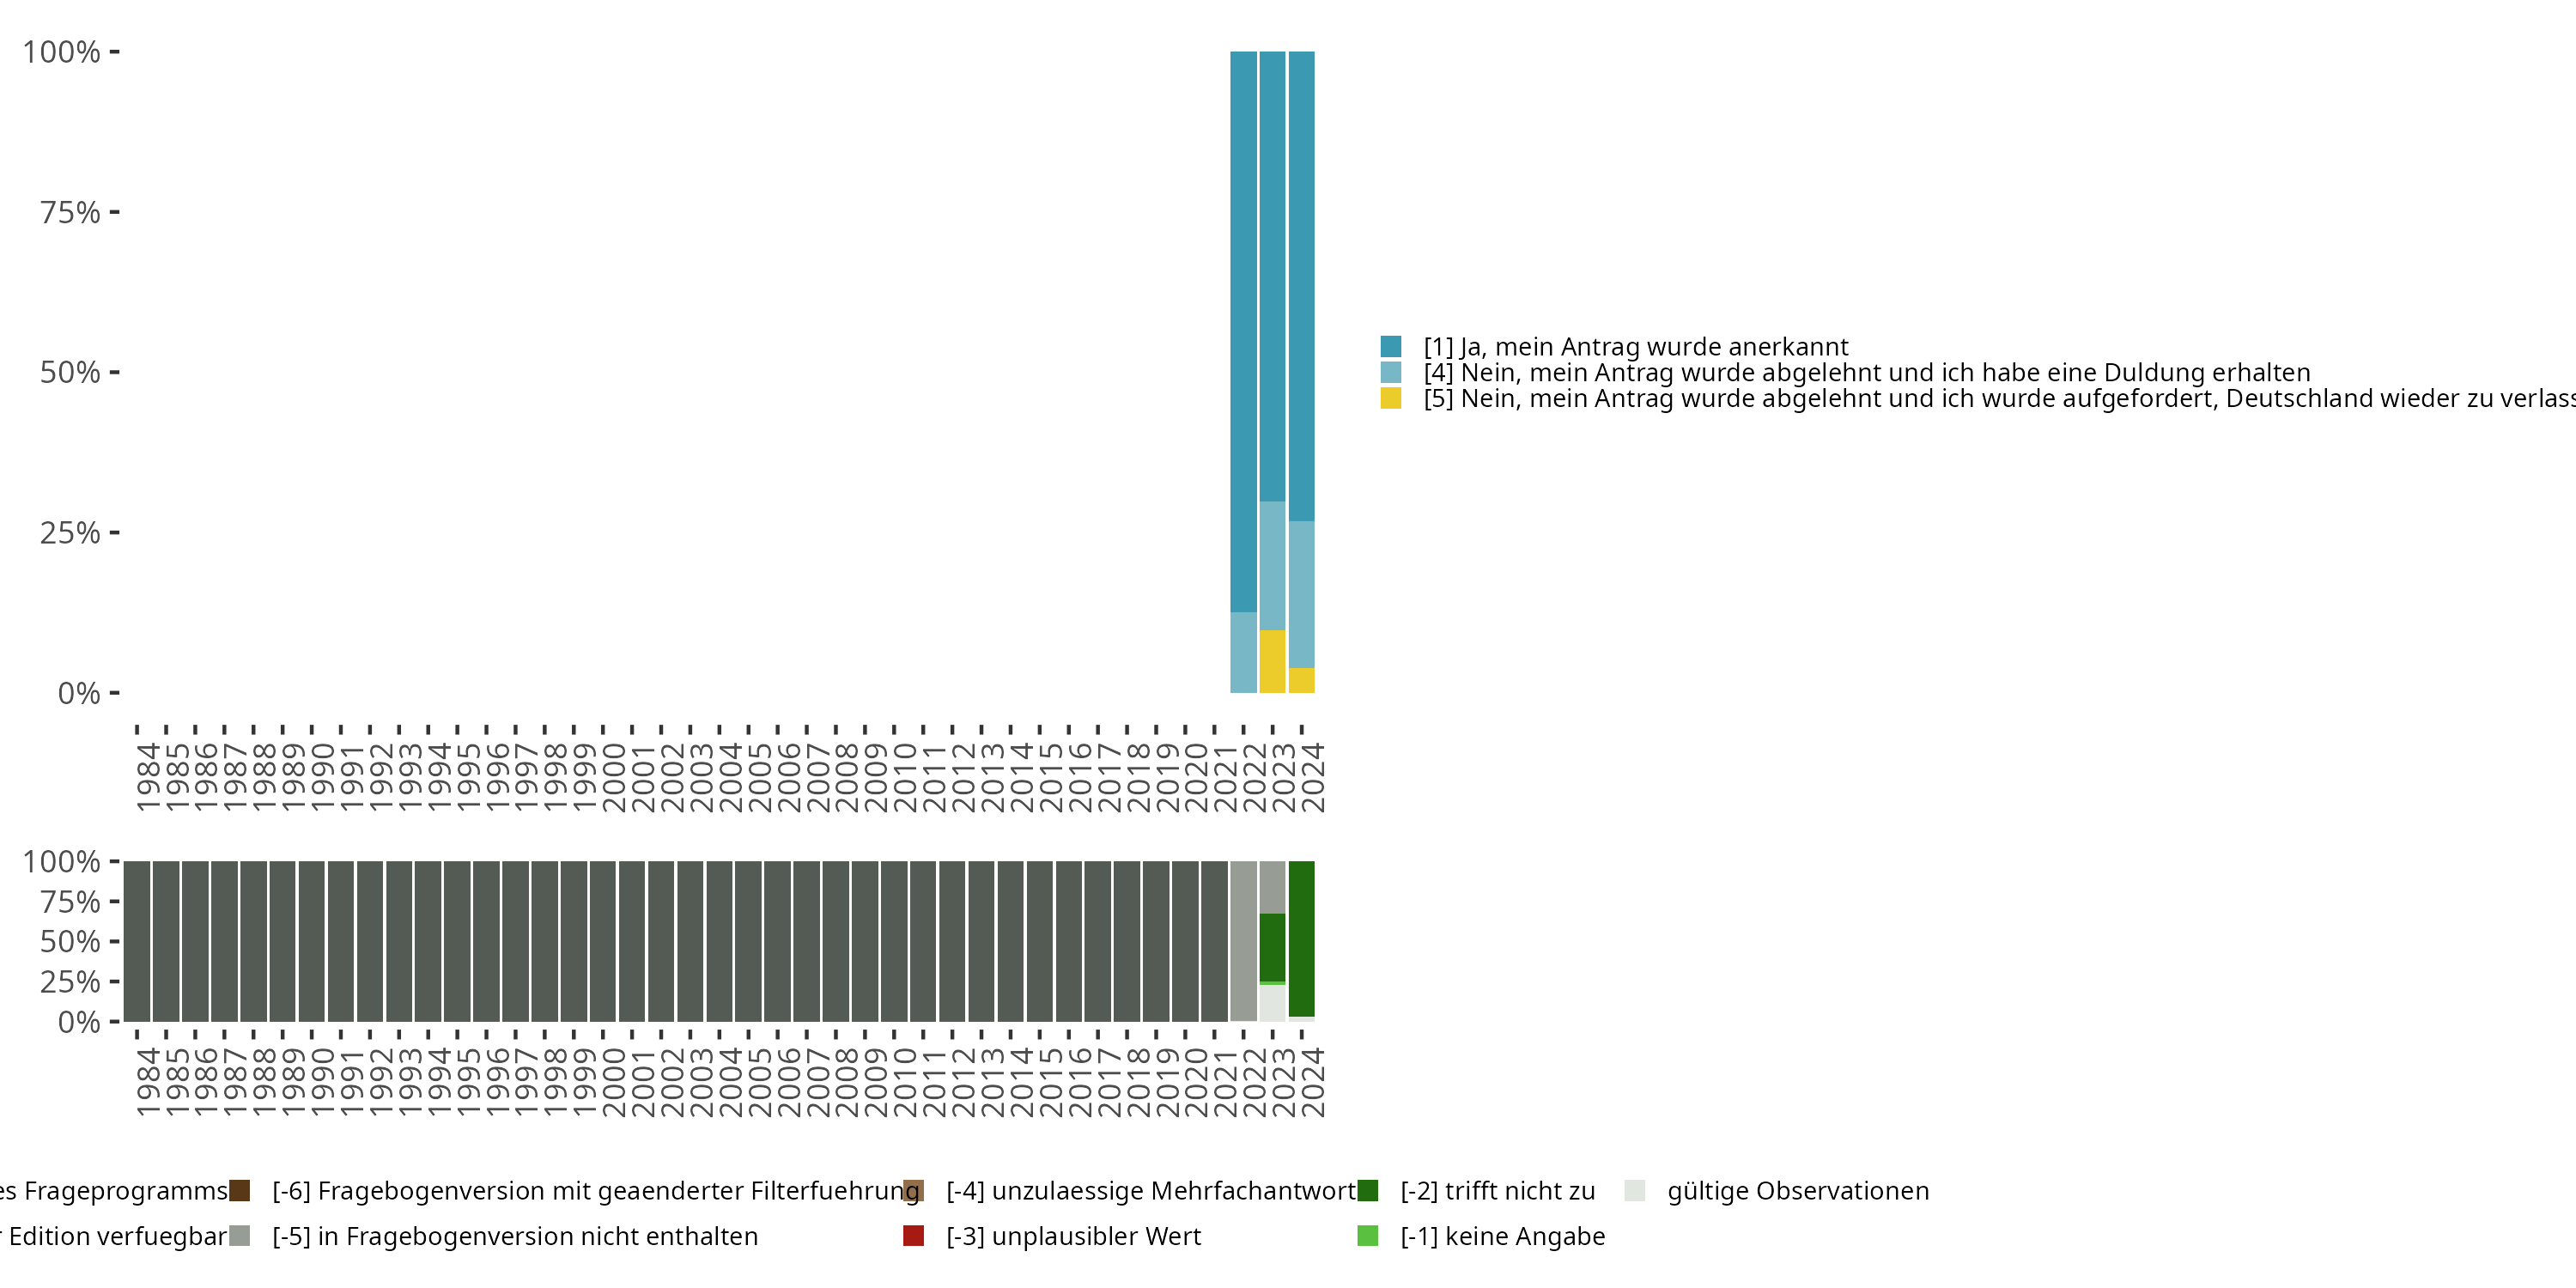
Task: Click the light blue segment of the 2024 bar
Action: [x=1301, y=594]
